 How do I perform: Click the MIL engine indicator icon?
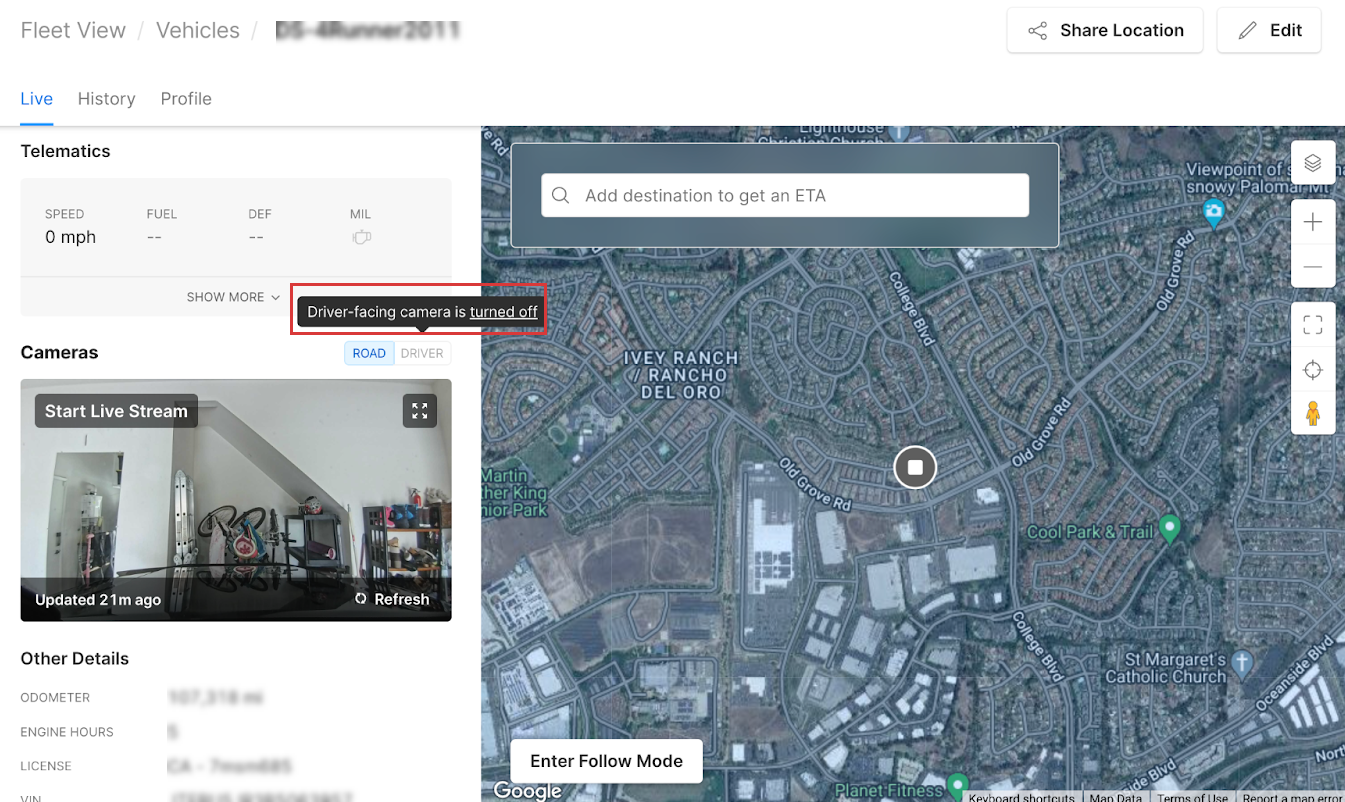(x=361, y=238)
